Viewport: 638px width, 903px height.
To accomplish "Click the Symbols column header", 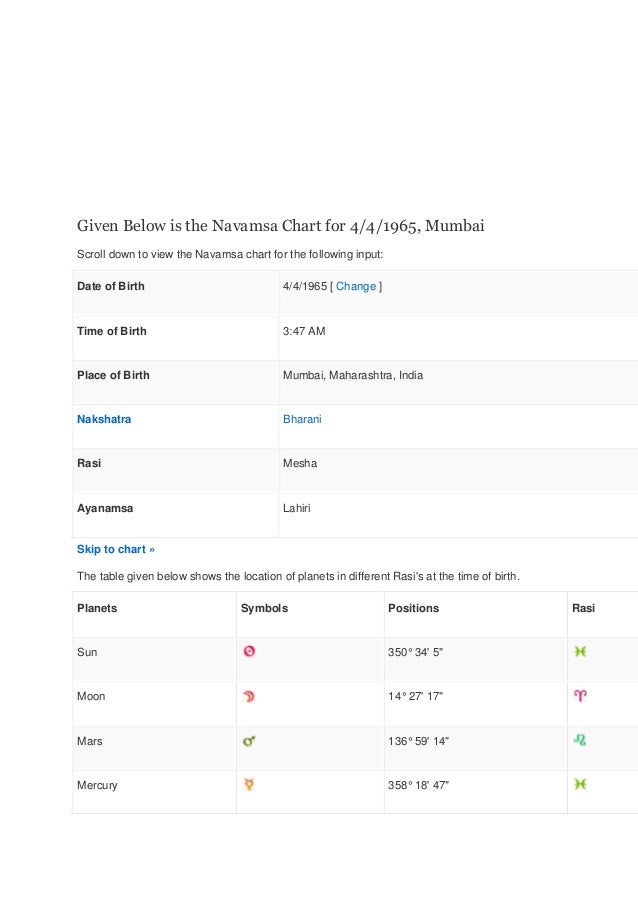I will pyautogui.click(x=264, y=608).
